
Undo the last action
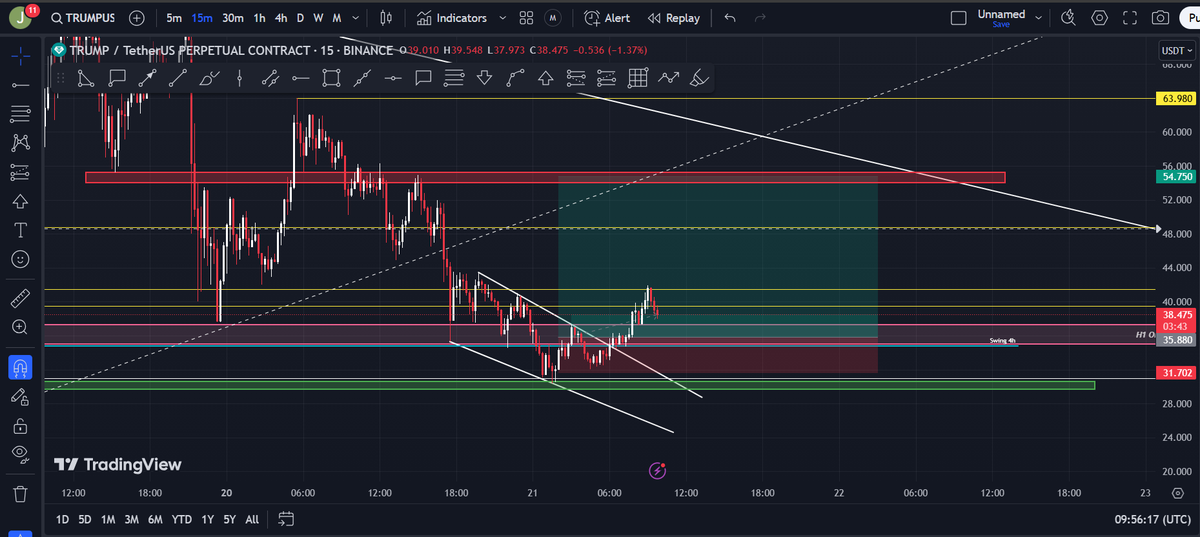pos(729,18)
